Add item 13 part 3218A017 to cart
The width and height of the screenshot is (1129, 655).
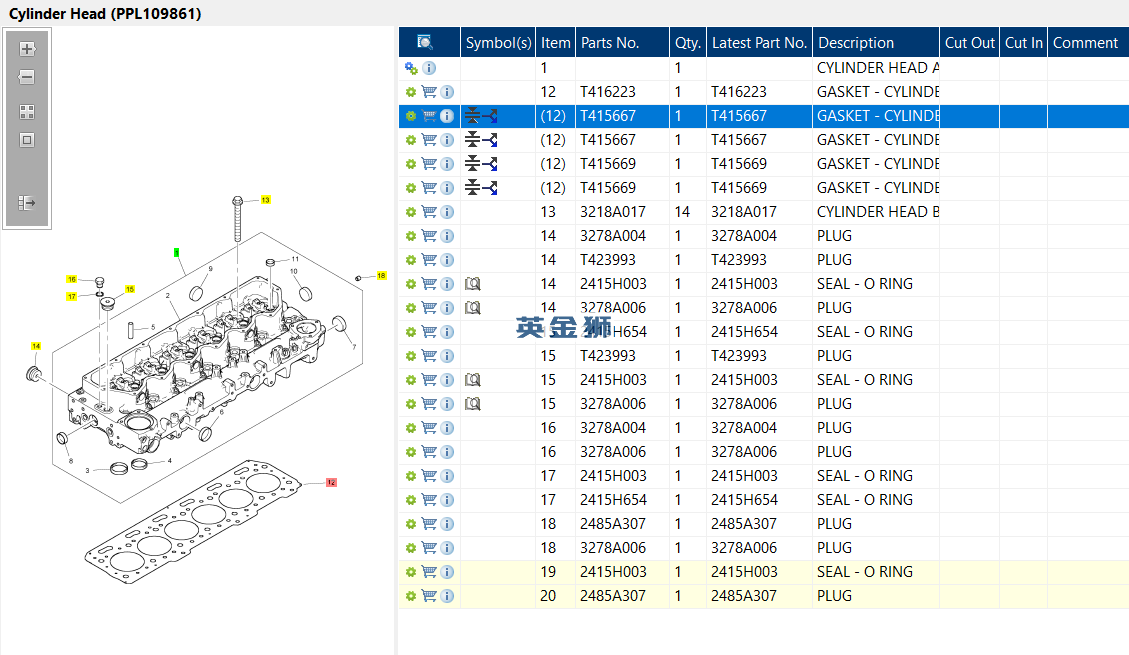pyautogui.click(x=429, y=212)
